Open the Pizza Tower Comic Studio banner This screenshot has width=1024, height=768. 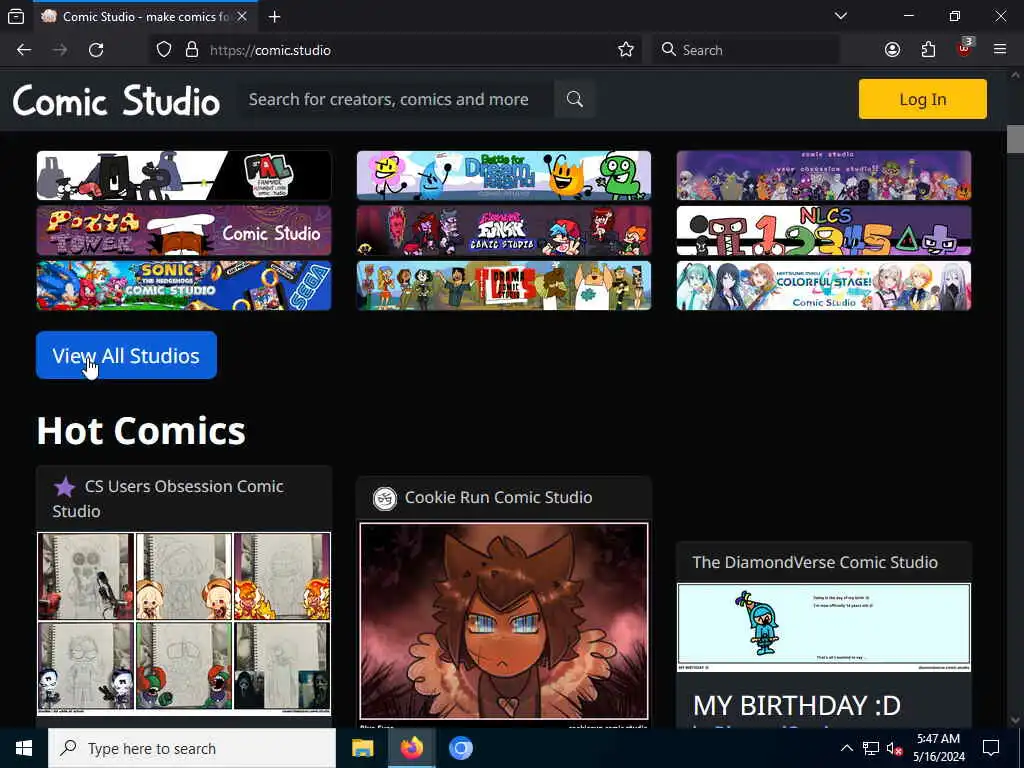point(184,231)
